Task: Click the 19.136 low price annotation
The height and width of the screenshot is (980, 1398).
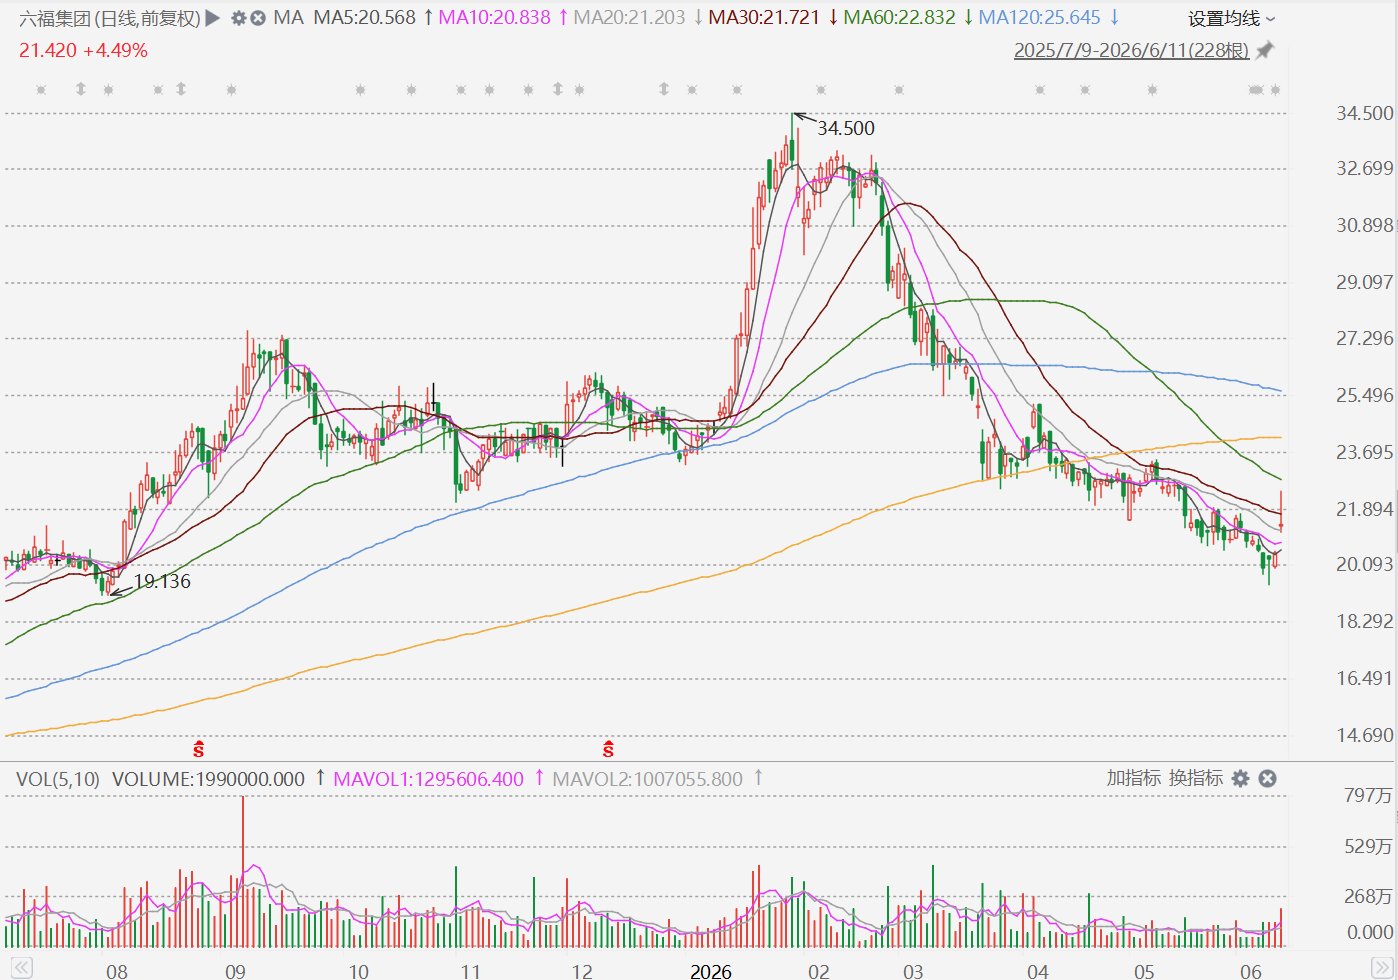Action: (x=162, y=581)
